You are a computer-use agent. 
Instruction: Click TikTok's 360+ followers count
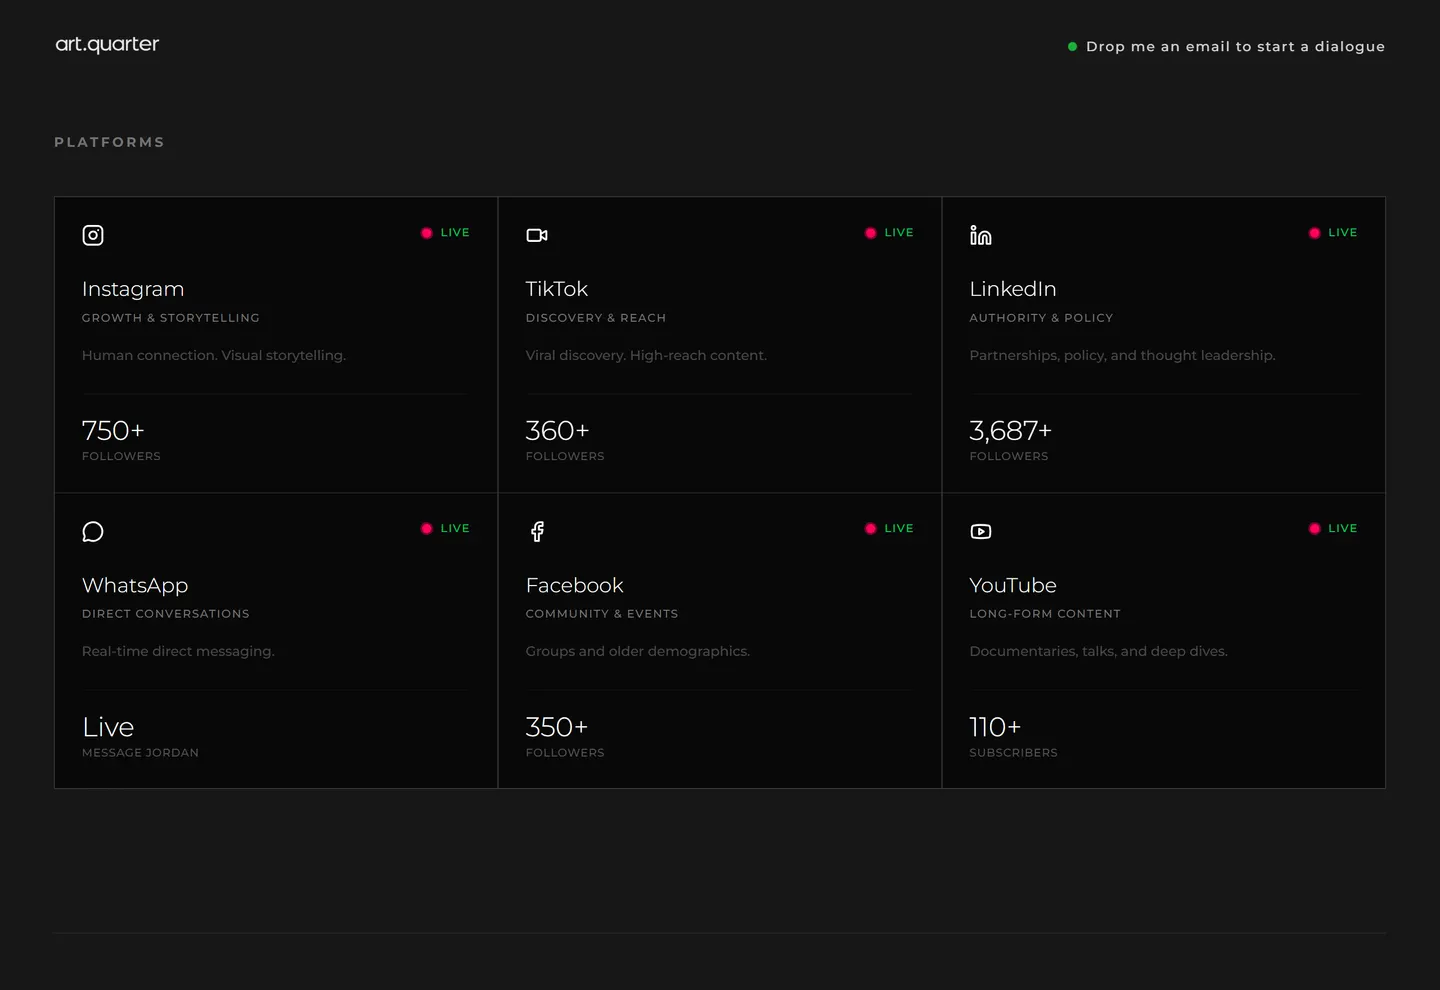pos(557,430)
